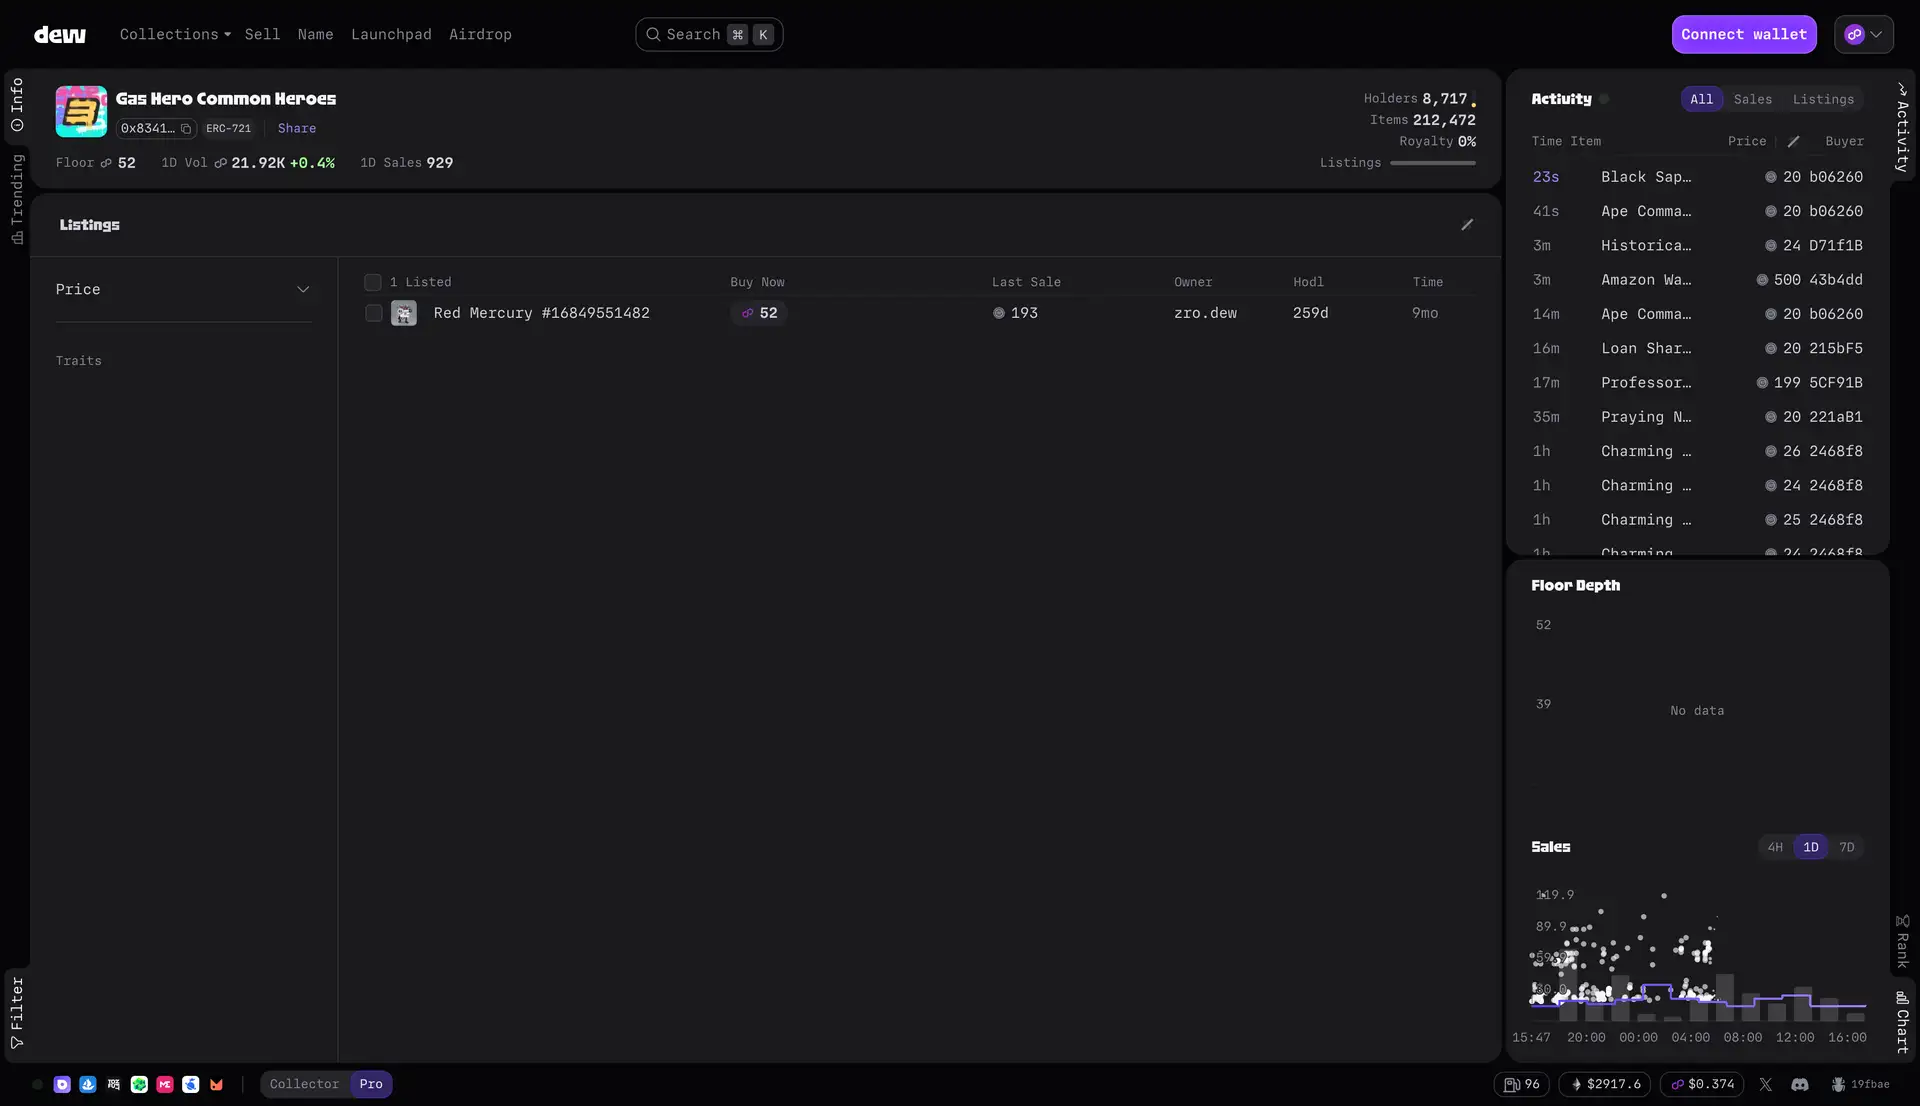This screenshot has width=1920, height=1106.
Task: Tick the select-all 1 Listed checkbox
Action: [373, 282]
